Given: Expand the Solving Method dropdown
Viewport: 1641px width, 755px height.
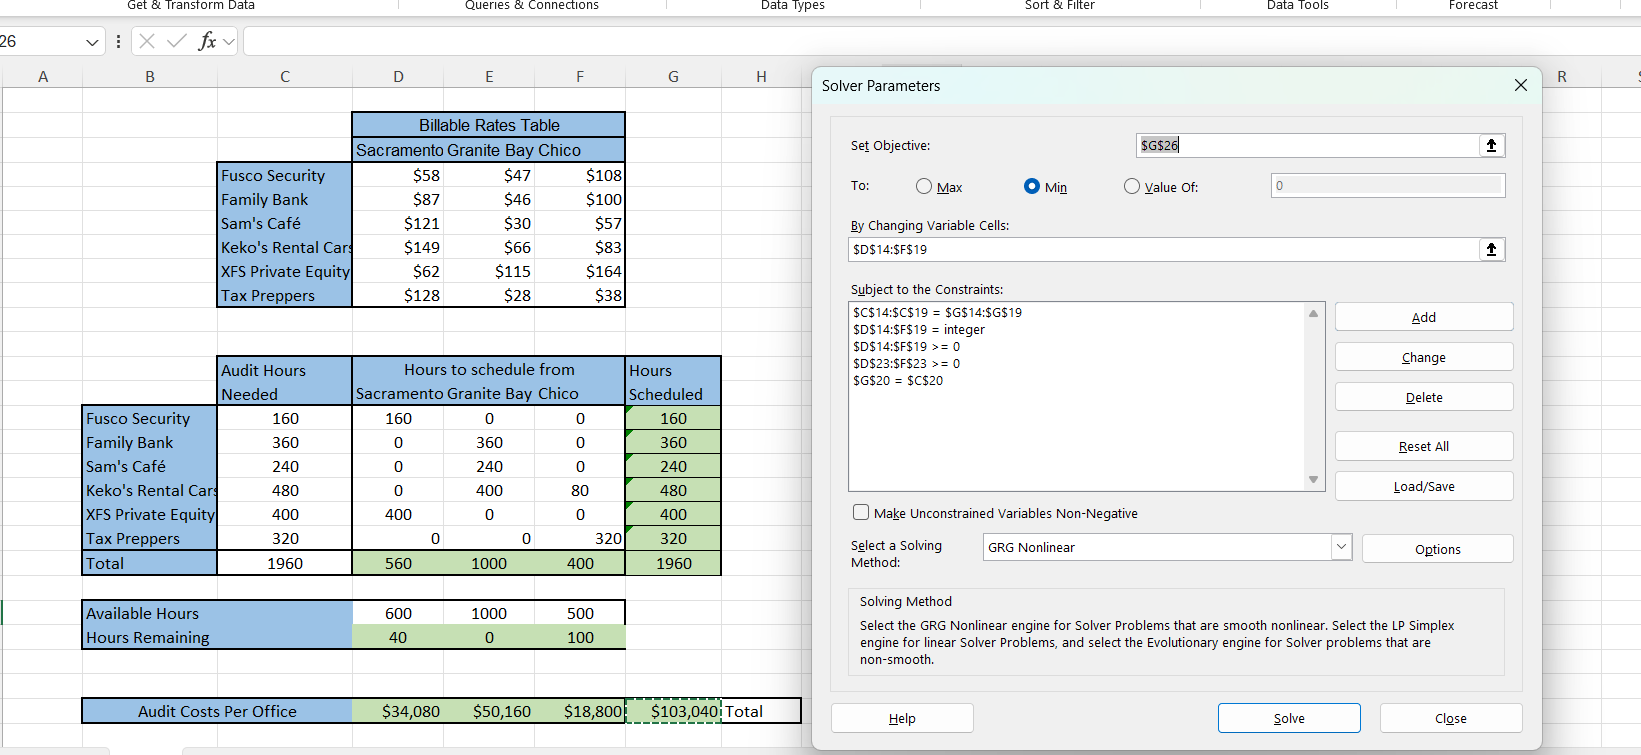Looking at the screenshot, I should (1341, 547).
